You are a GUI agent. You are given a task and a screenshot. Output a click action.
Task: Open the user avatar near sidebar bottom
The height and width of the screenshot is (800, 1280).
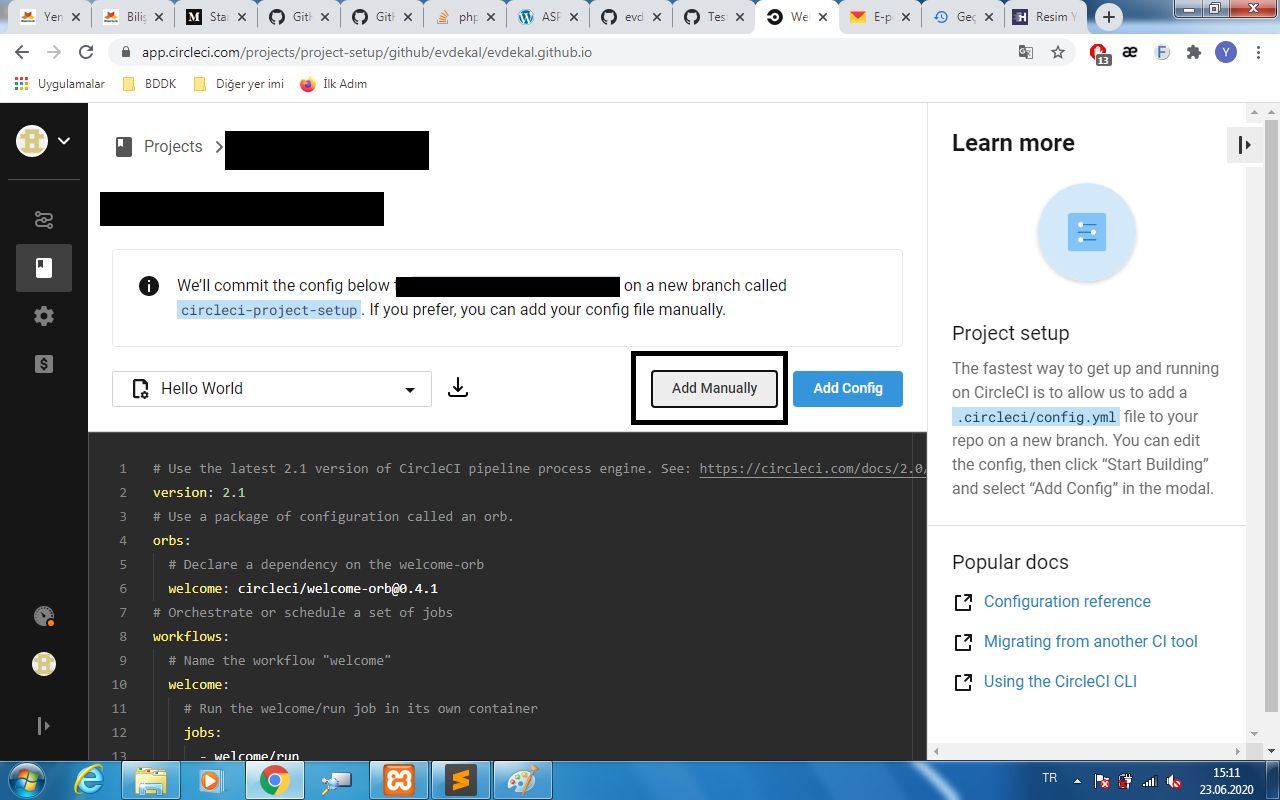tap(43, 664)
